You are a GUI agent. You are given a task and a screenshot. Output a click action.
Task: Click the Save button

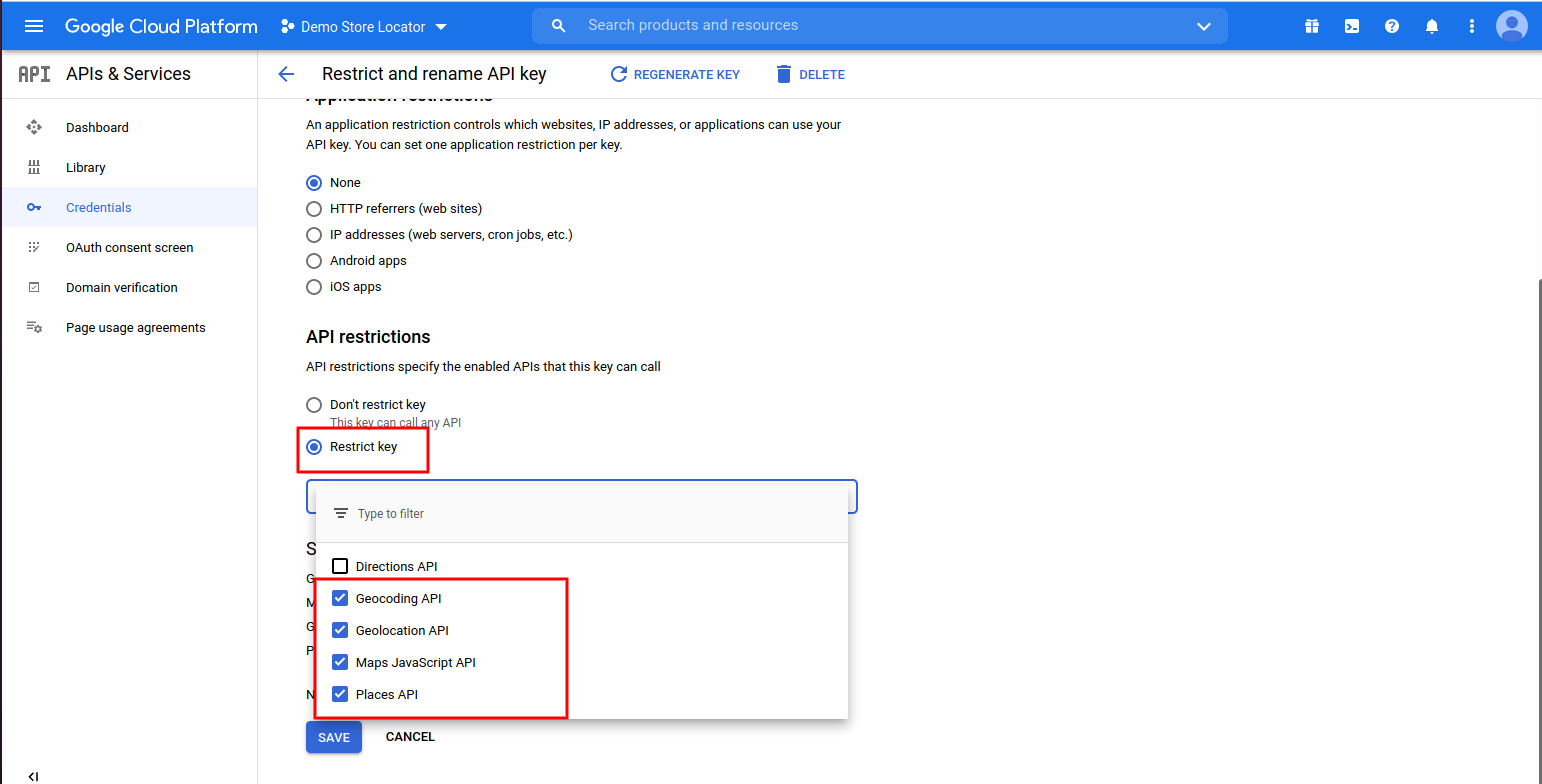[x=333, y=737]
